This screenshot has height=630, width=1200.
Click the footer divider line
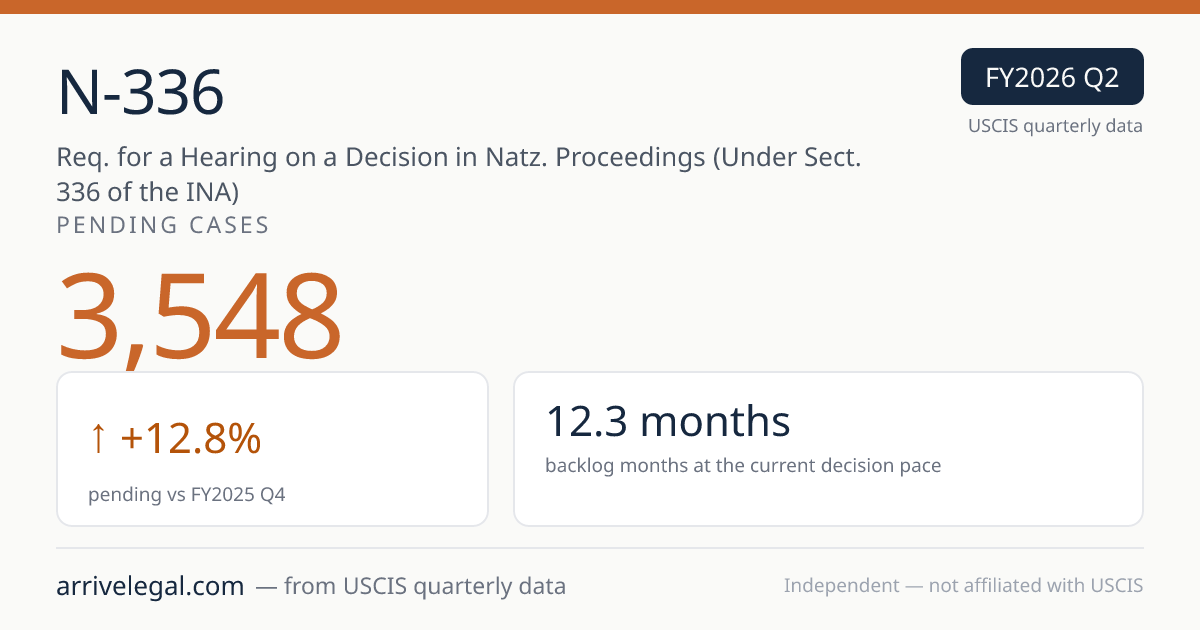tap(600, 548)
